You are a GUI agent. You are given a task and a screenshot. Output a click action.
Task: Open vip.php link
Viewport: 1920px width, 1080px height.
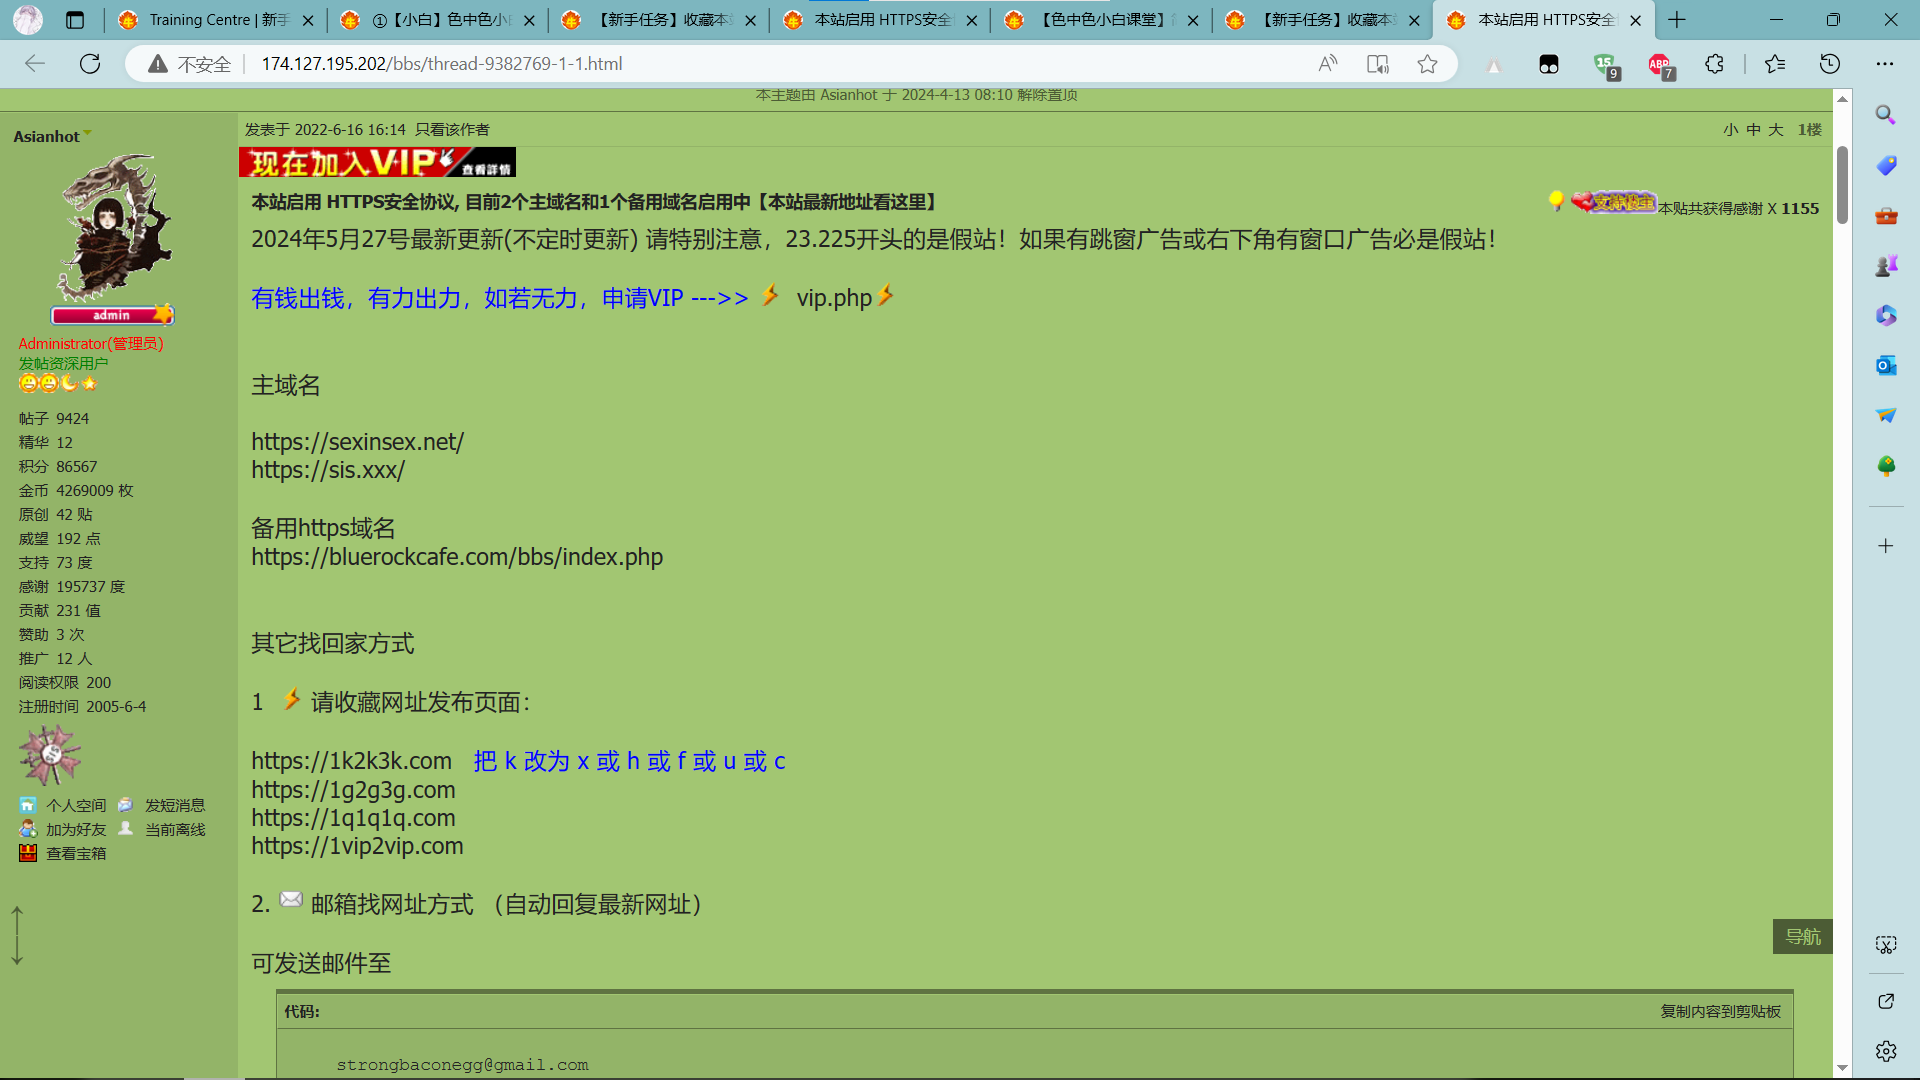834,298
